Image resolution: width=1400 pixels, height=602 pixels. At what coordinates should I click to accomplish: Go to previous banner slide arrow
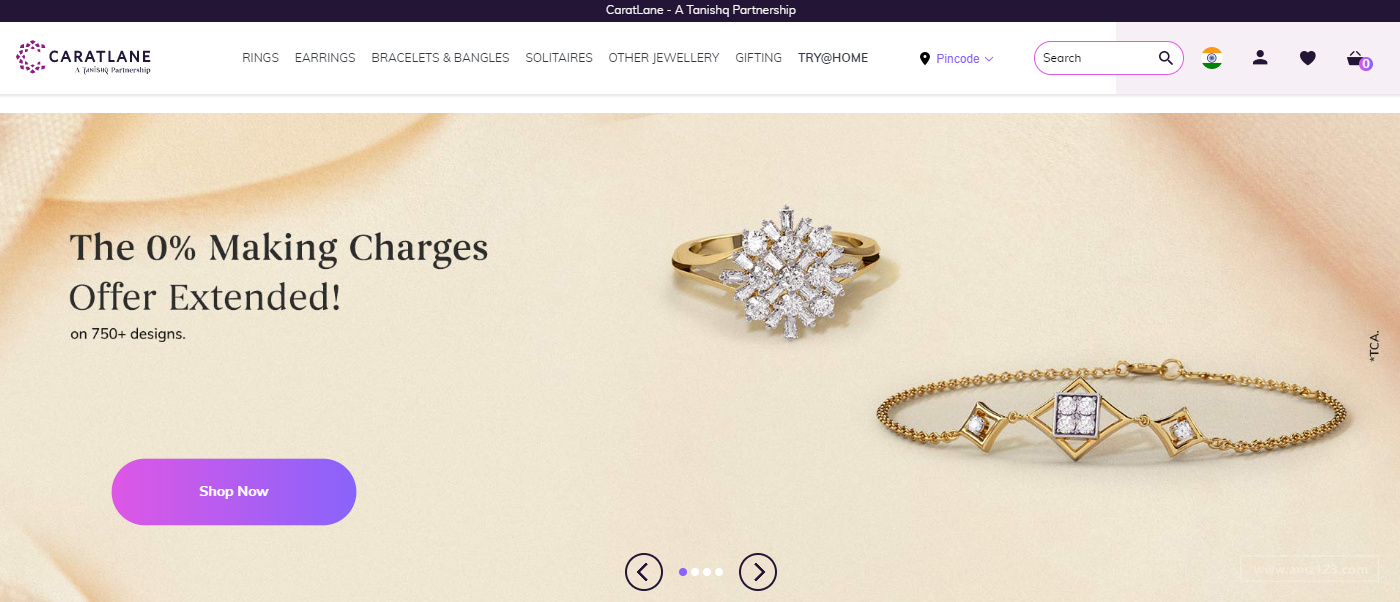[x=644, y=572]
